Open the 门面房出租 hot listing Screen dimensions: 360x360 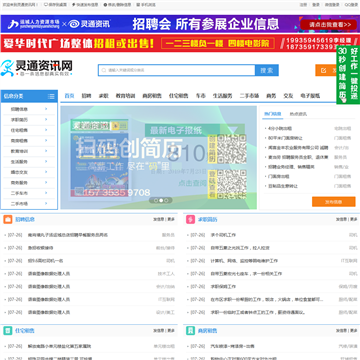click(x=279, y=176)
